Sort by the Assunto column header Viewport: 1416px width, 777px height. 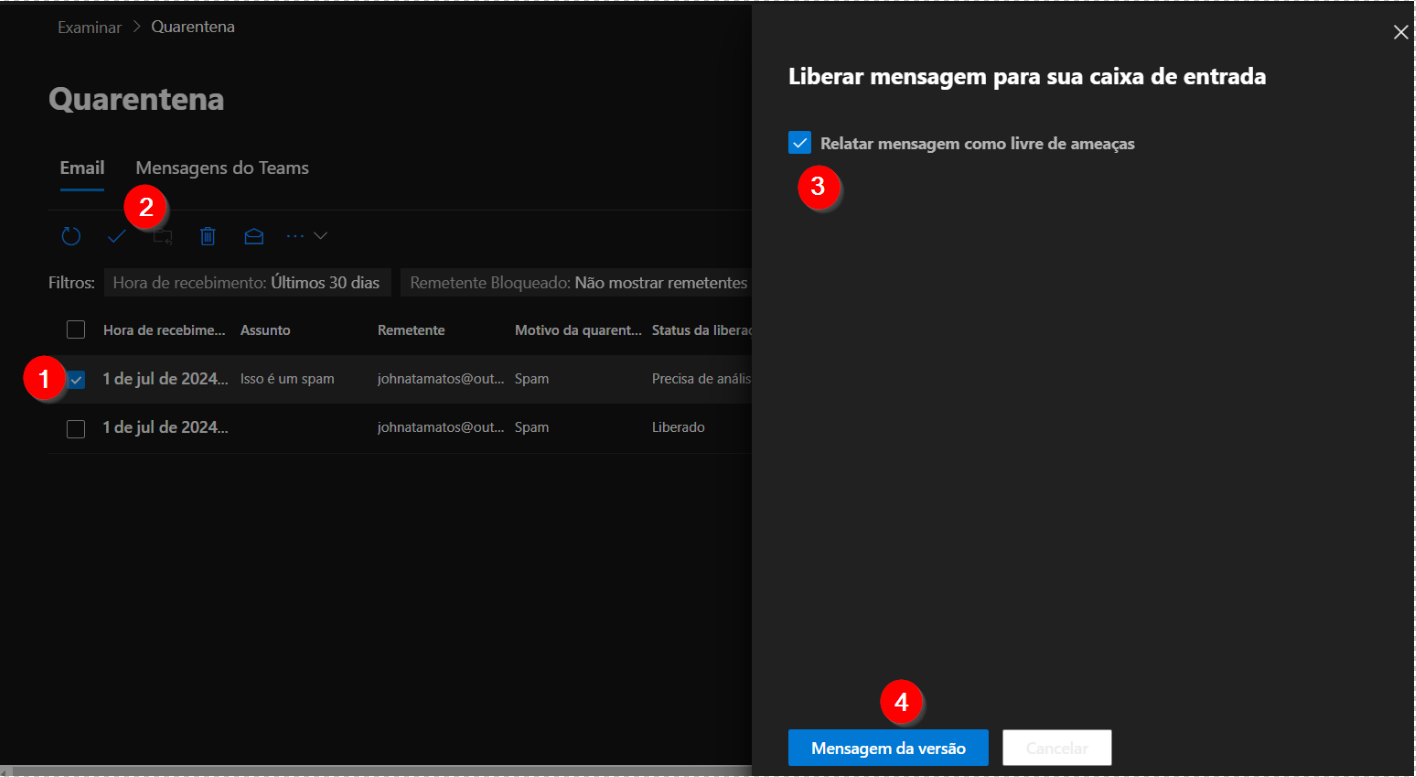(x=265, y=330)
